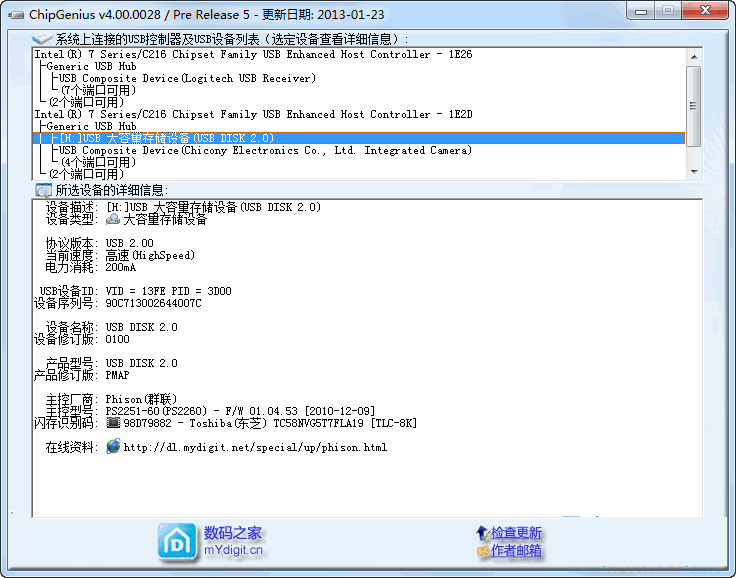Viewport: 736px width, 578px height.
Task: Click the VID = 13FE PID = 3D00 value
Action: click(x=169, y=291)
